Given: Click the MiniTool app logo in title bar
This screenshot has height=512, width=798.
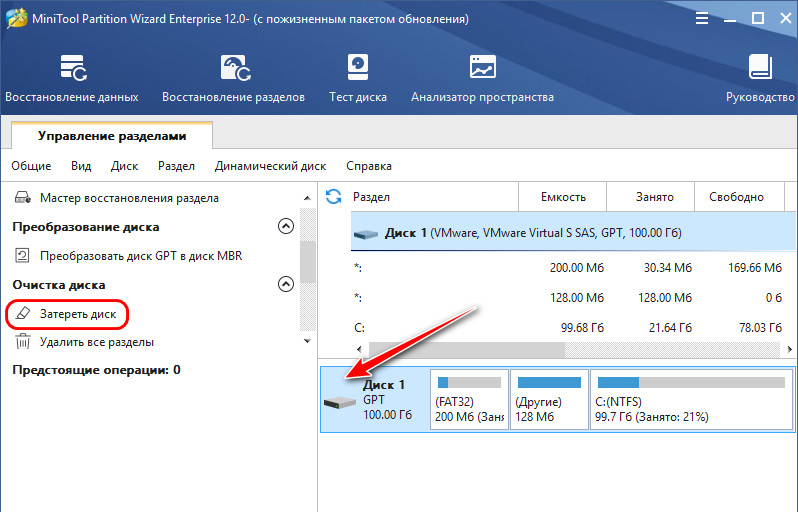Looking at the screenshot, I should (x=16, y=18).
